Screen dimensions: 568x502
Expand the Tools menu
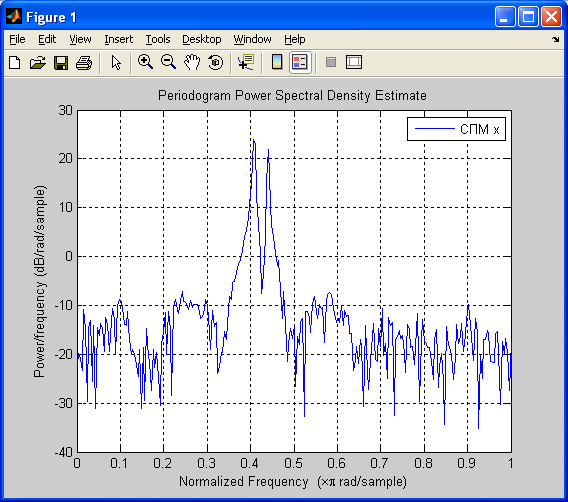[158, 39]
